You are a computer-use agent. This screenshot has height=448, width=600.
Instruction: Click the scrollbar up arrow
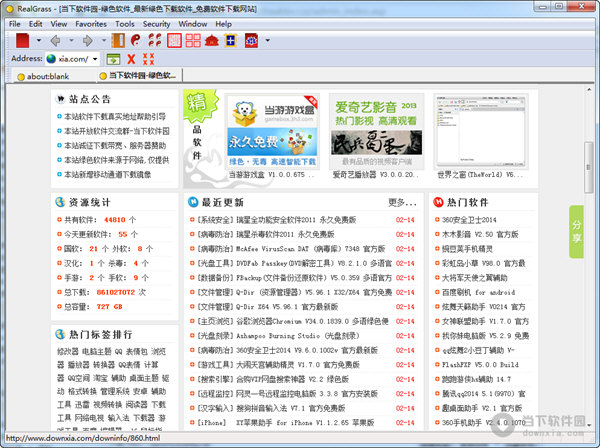pos(589,90)
